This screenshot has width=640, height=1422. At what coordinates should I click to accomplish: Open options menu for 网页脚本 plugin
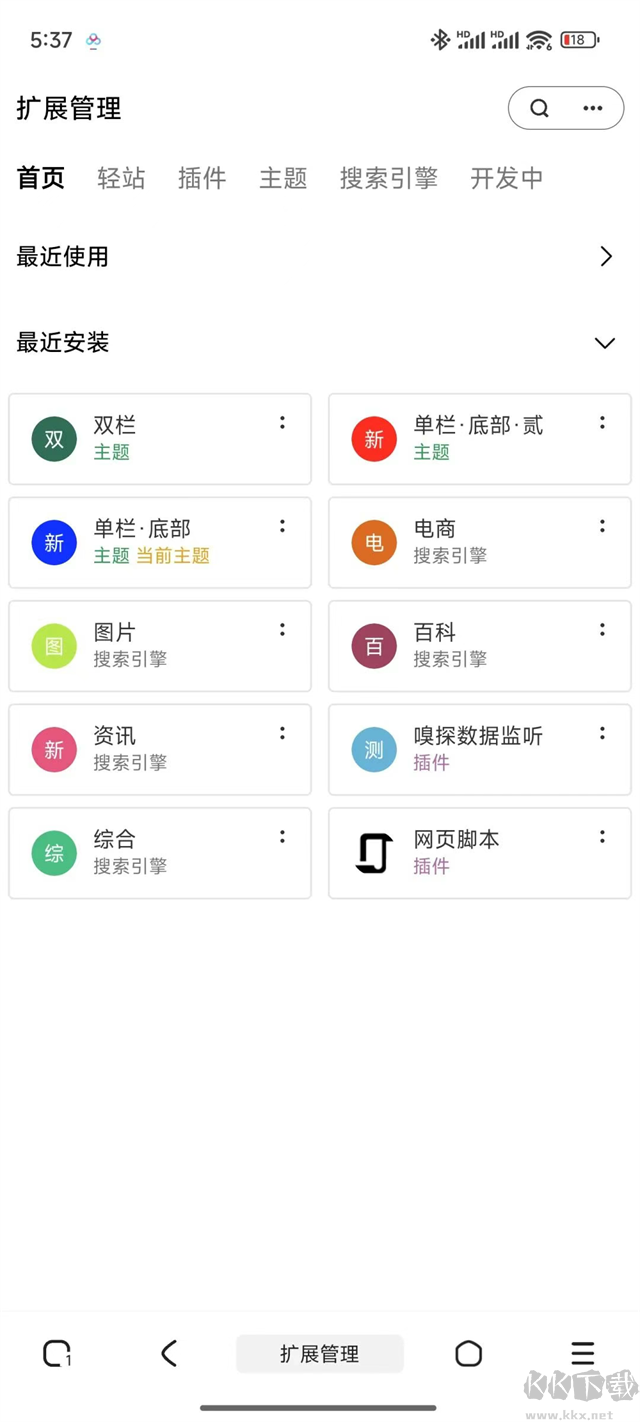click(602, 837)
